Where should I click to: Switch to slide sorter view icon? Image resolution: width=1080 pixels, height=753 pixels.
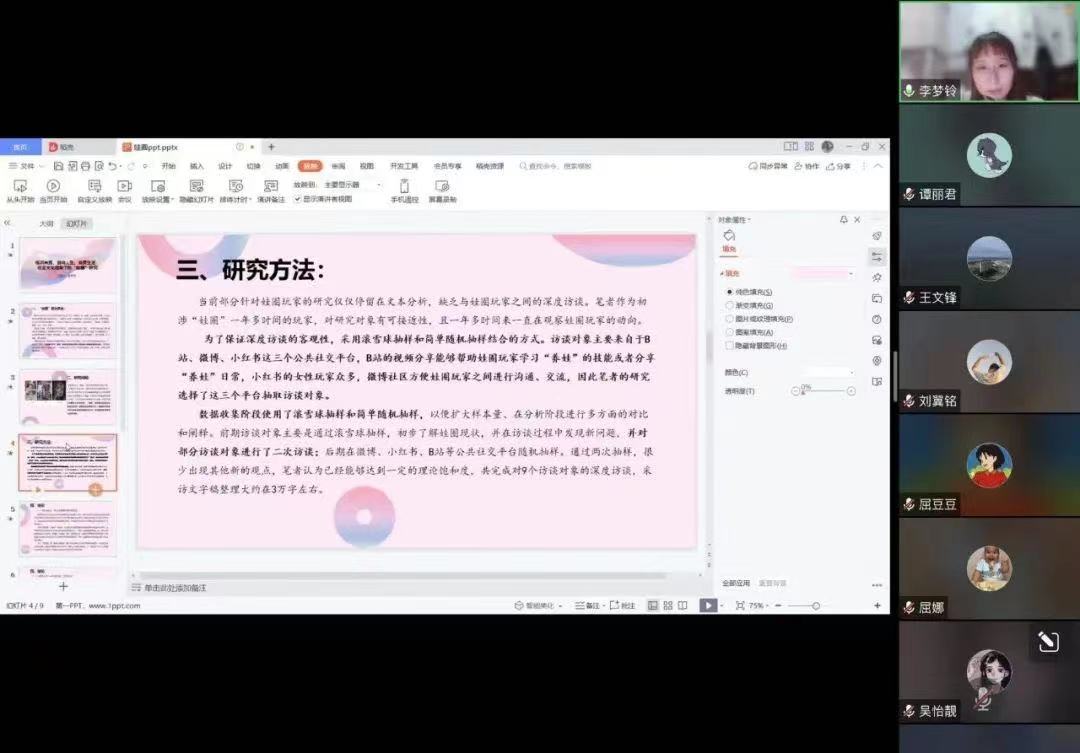point(667,605)
